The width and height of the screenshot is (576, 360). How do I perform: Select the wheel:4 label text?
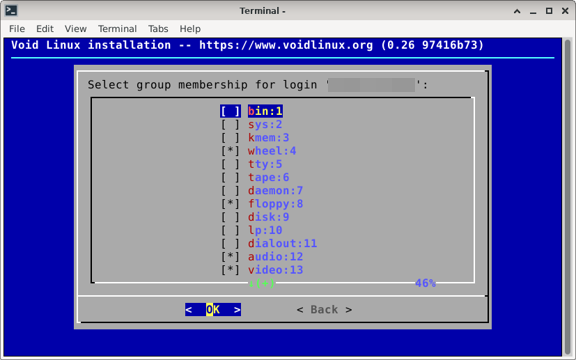click(x=272, y=151)
